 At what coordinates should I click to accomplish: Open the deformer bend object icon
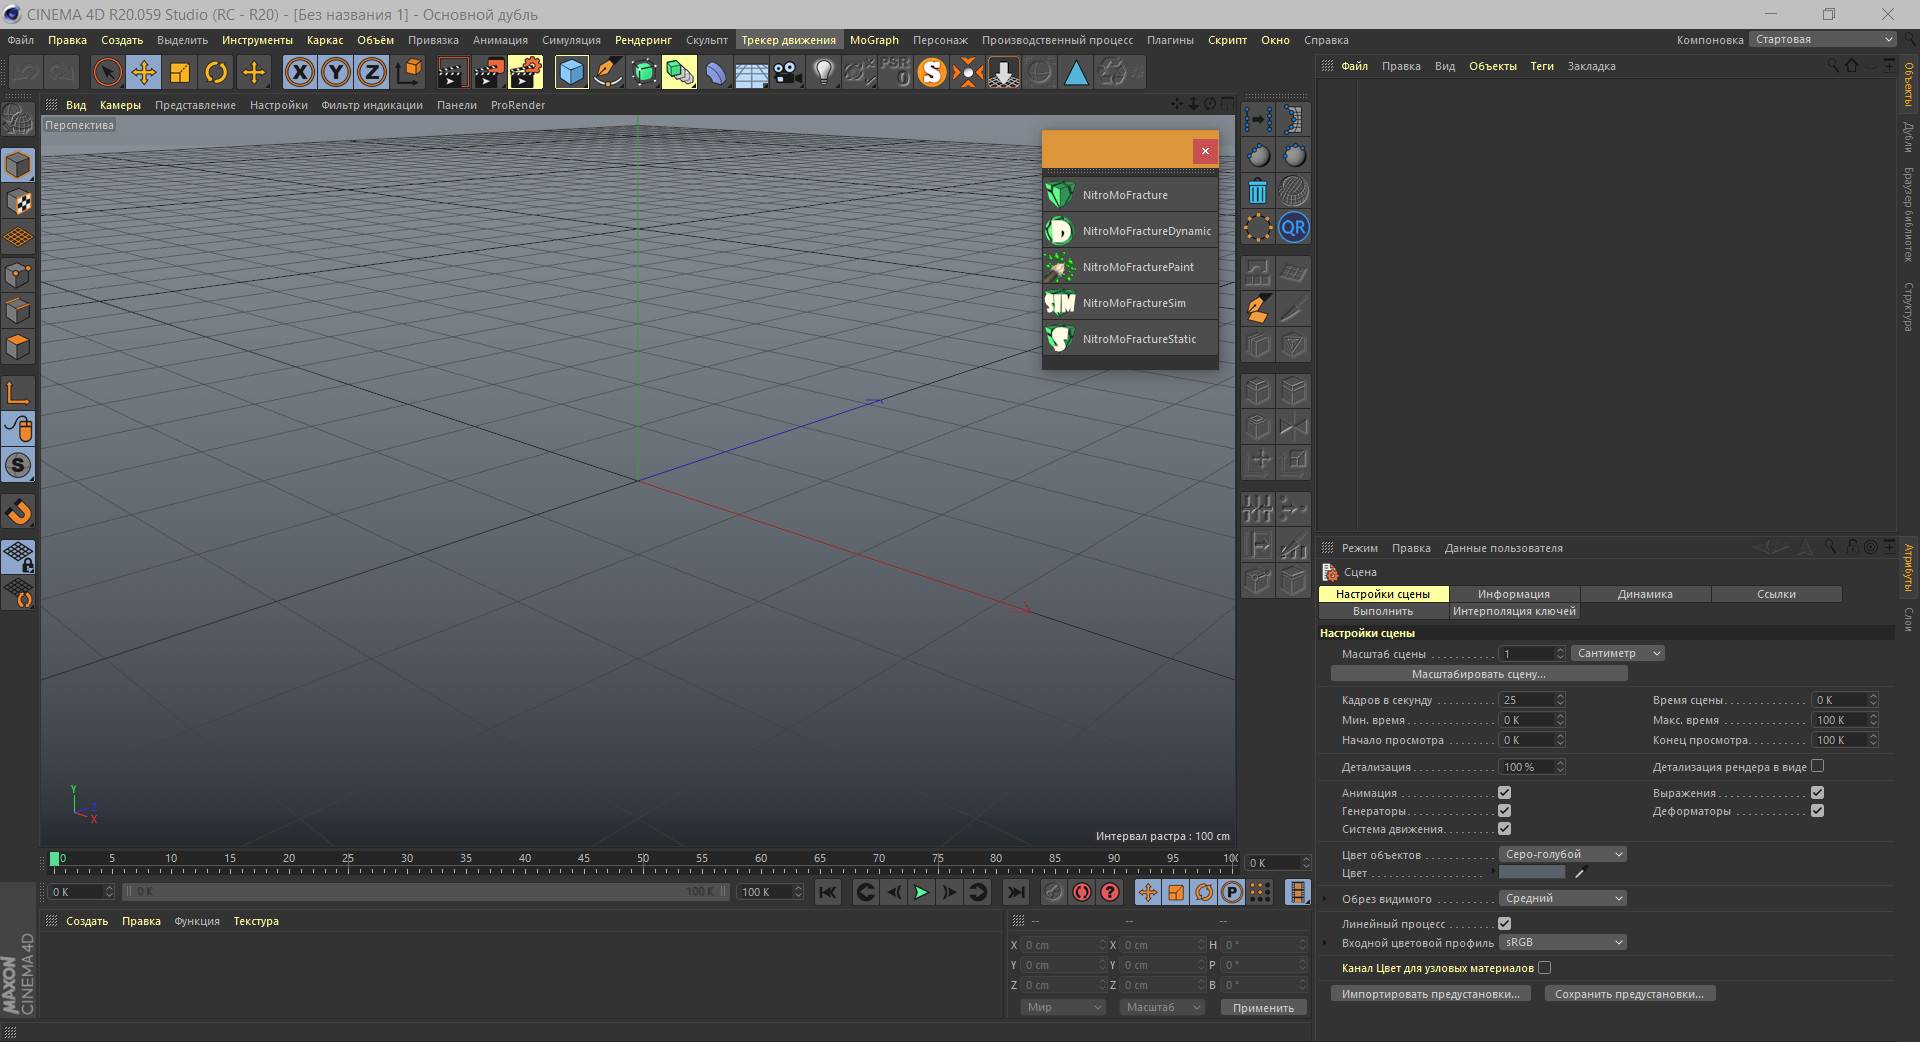[716, 72]
